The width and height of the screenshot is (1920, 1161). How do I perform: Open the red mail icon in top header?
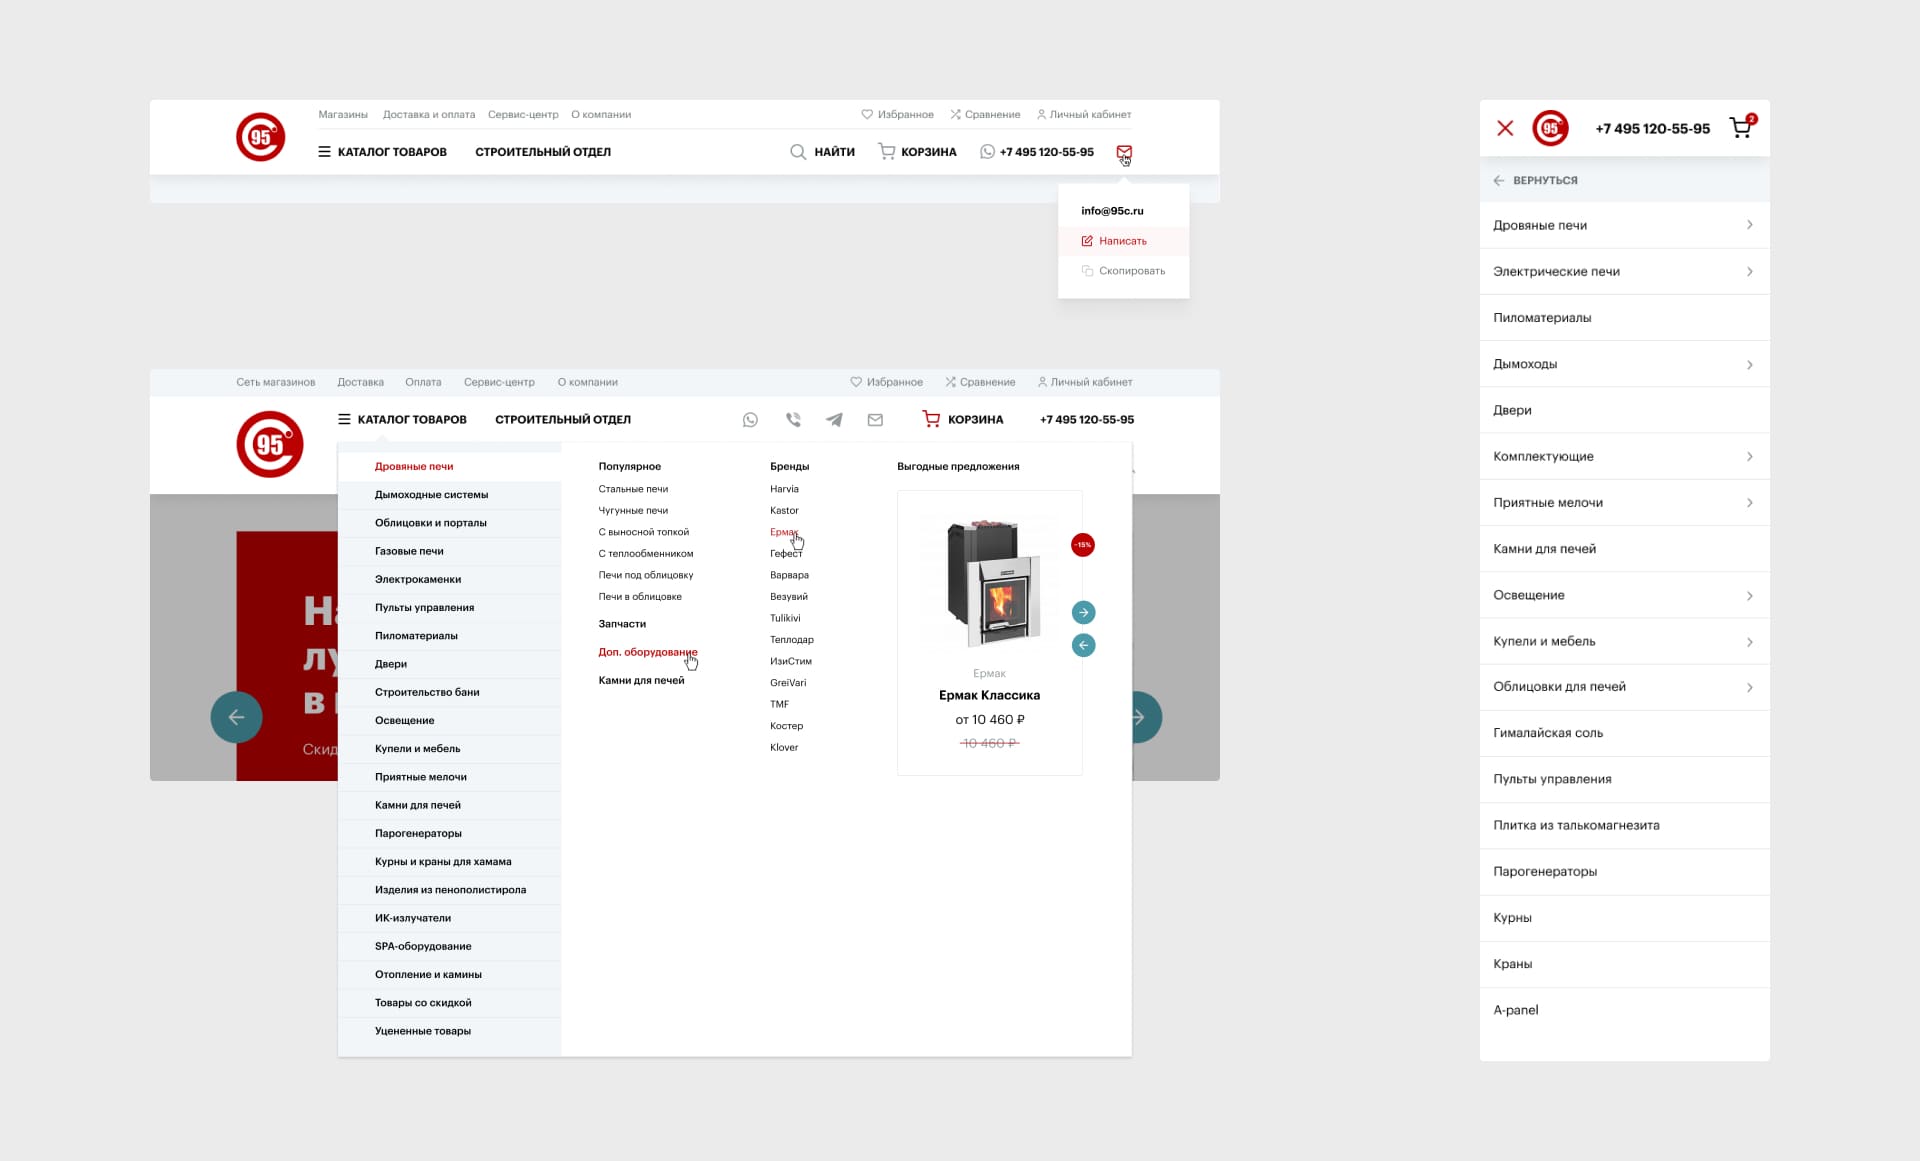[x=1124, y=152]
